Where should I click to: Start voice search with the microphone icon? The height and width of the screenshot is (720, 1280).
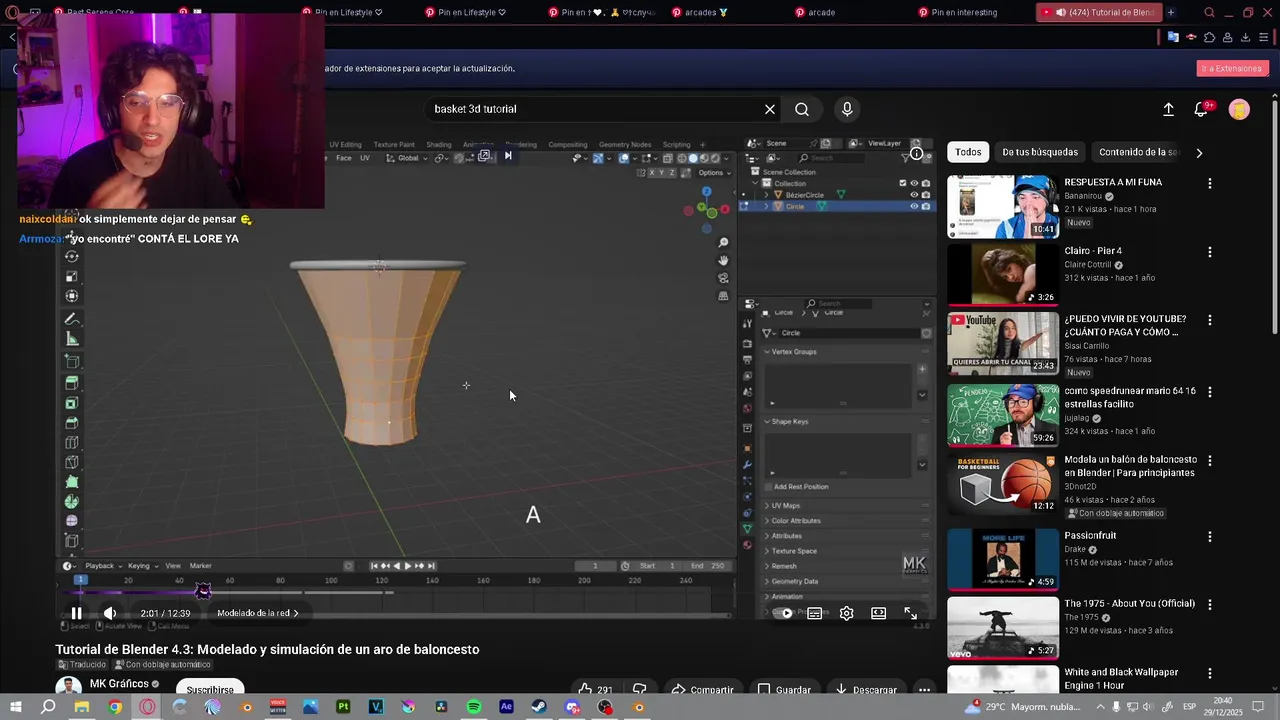(847, 109)
